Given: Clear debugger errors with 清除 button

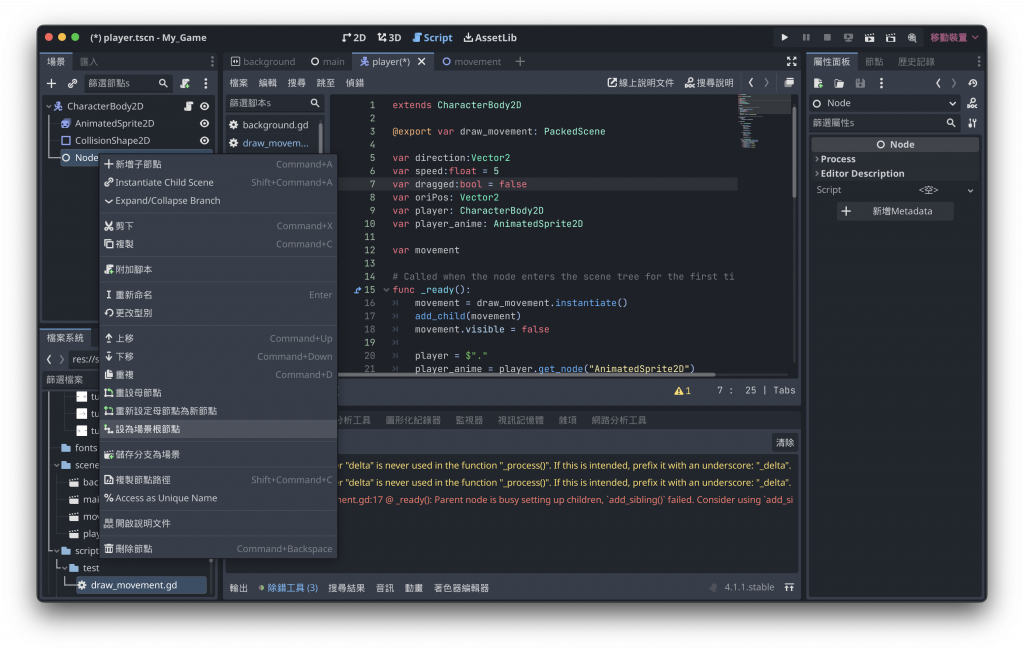Looking at the screenshot, I should pos(784,443).
